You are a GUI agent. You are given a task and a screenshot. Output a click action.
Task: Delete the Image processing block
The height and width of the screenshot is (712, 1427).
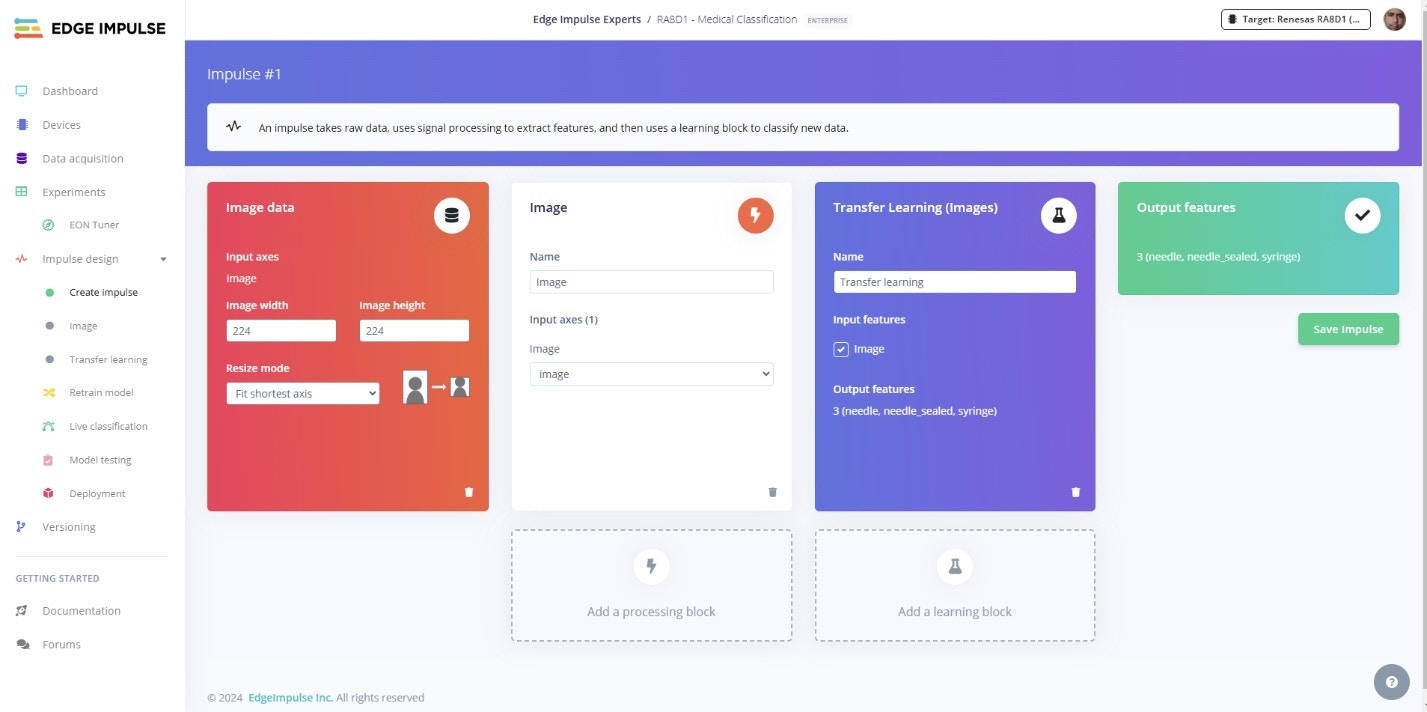(772, 492)
